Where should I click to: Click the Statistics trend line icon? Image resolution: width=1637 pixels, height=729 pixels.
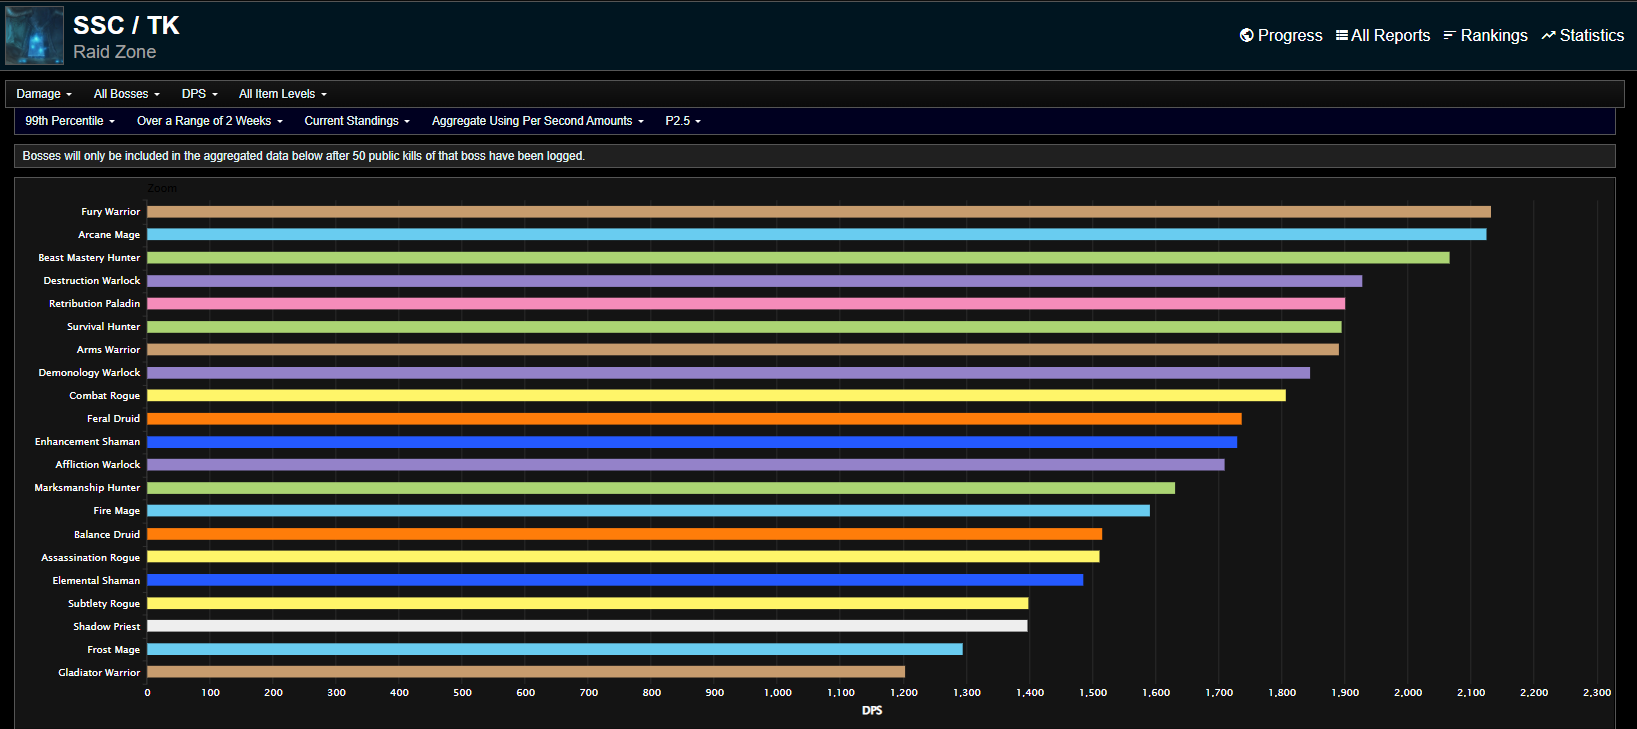point(1548,35)
